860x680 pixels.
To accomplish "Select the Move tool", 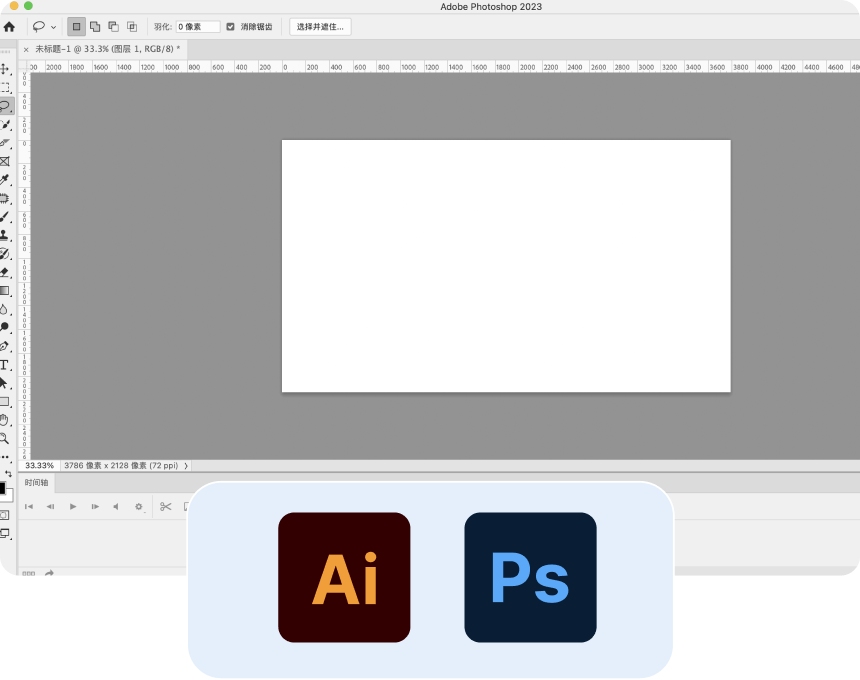I will (5, 69).
